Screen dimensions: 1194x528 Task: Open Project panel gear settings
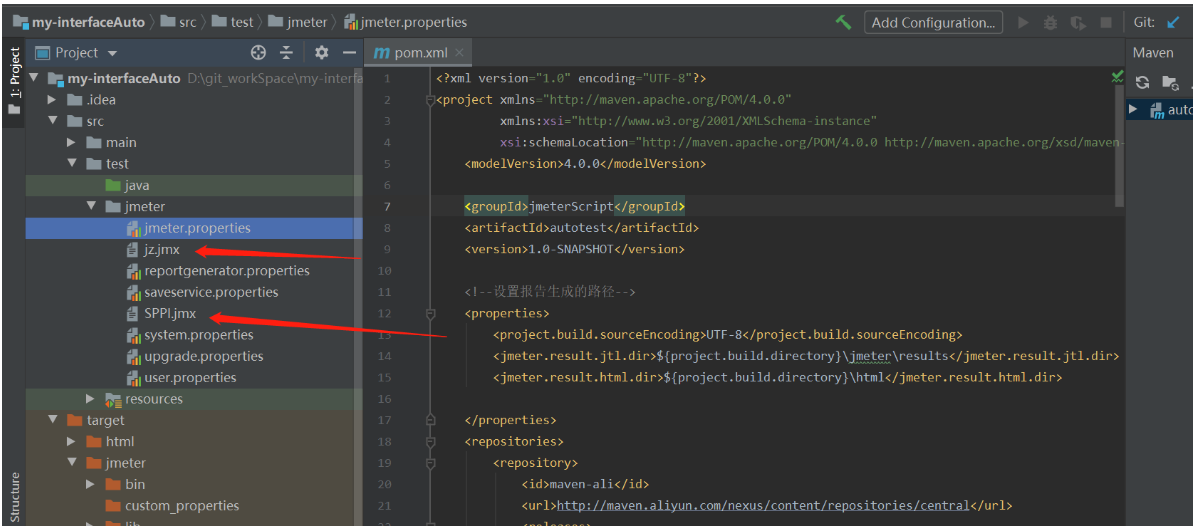point(321,52)
